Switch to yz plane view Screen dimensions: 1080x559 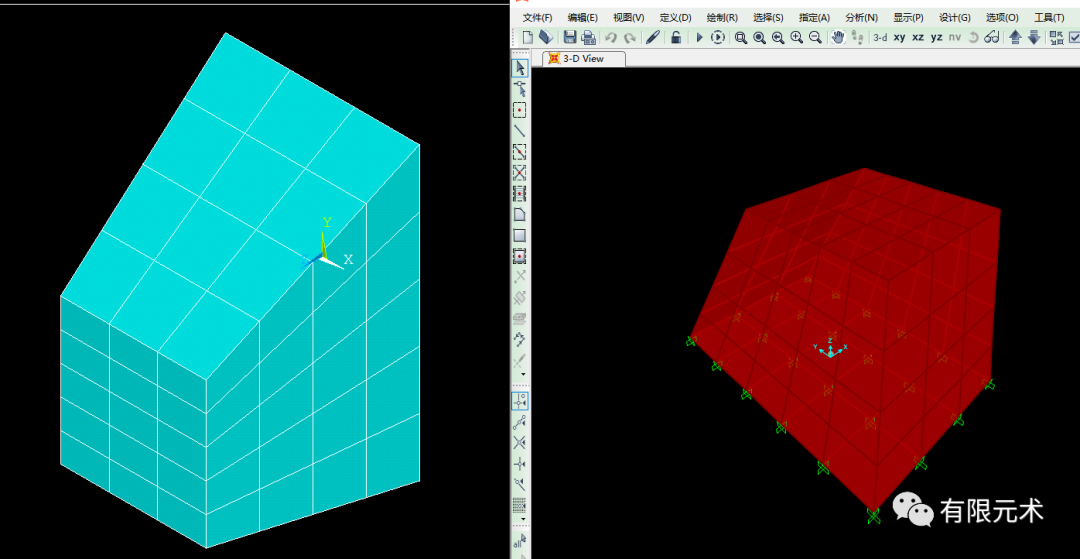(936, 37)
